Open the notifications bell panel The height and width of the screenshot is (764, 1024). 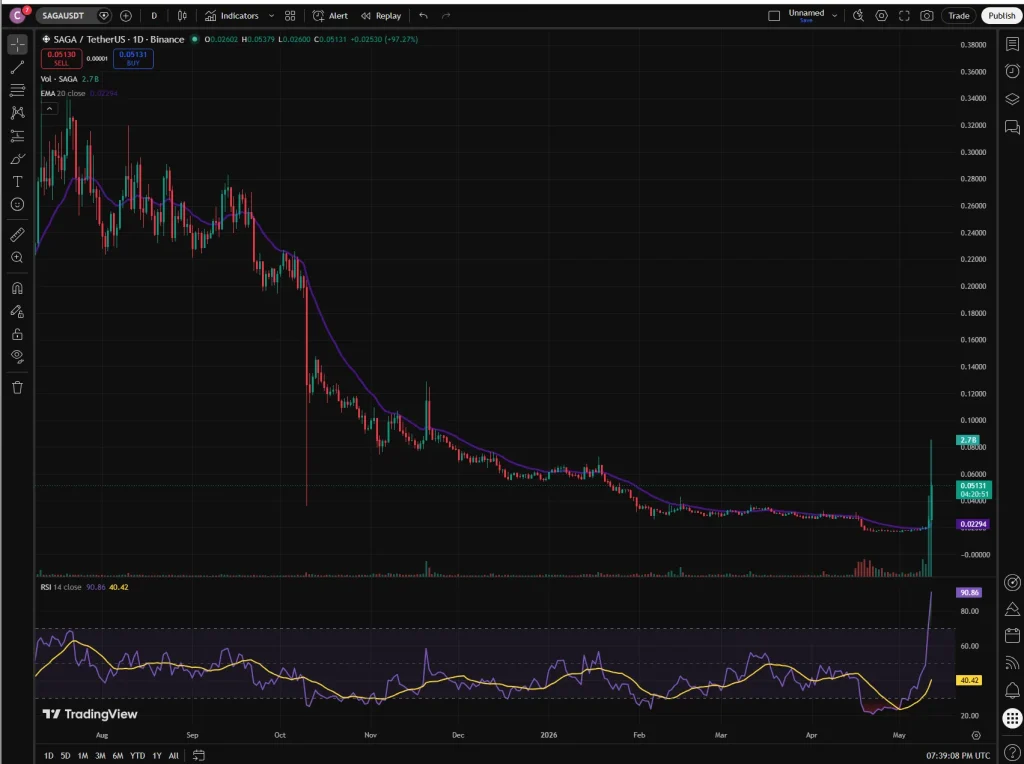tap(1012, 690)
